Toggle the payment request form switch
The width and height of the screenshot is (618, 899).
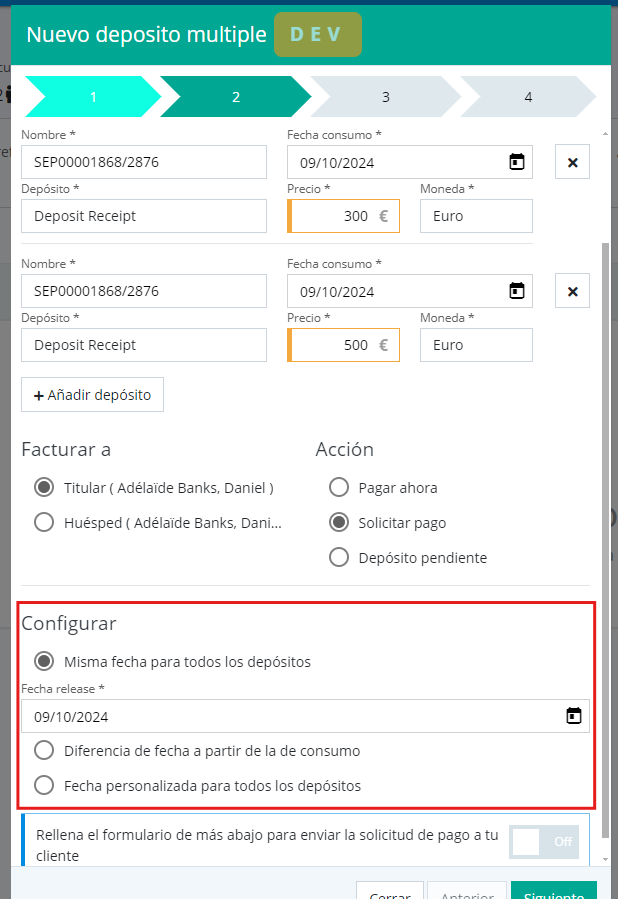pos(545,842)
